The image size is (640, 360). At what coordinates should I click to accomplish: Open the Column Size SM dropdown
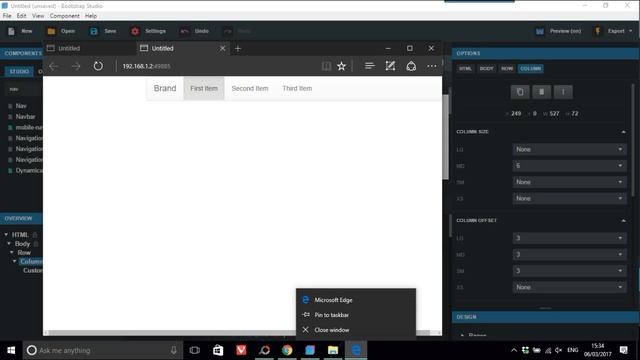point(569,182)
